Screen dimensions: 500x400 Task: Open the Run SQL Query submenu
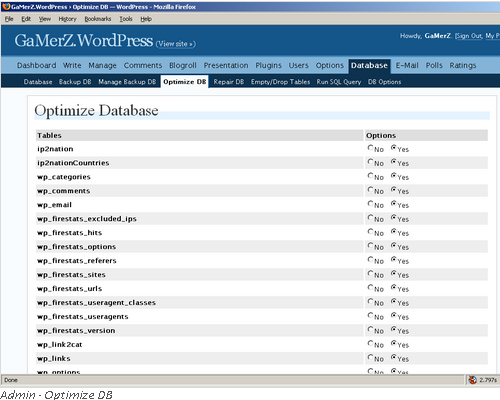tap(339, 82)
